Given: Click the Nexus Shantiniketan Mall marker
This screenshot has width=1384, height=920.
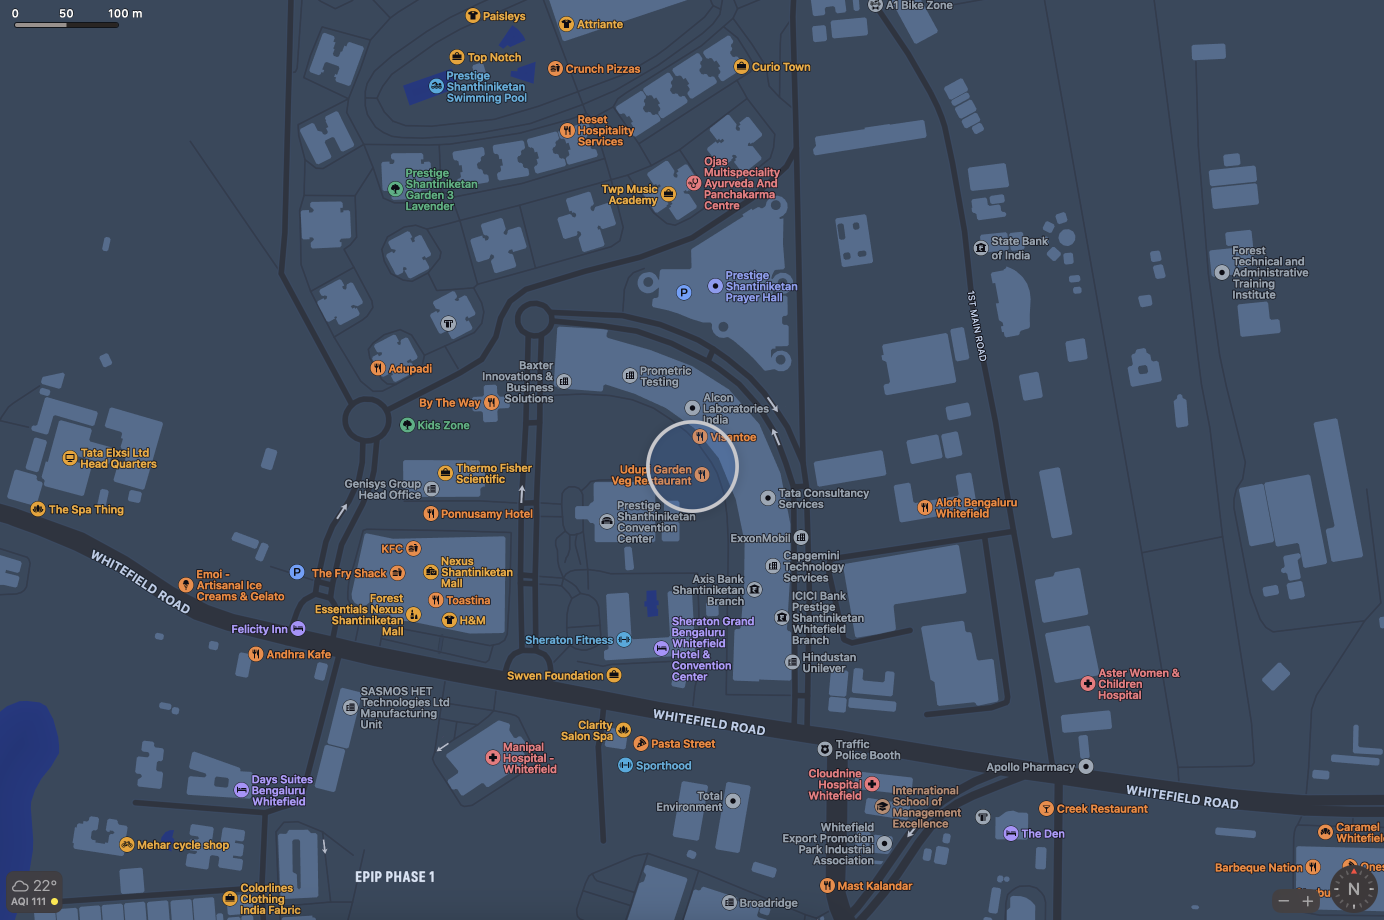Looking at the screenshot, I should click(x=431, y=572).
